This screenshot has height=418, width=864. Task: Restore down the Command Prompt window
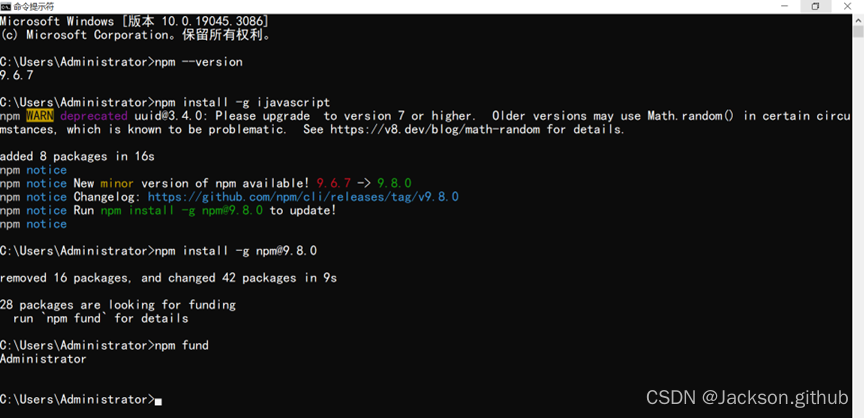[x=815, y=6]
